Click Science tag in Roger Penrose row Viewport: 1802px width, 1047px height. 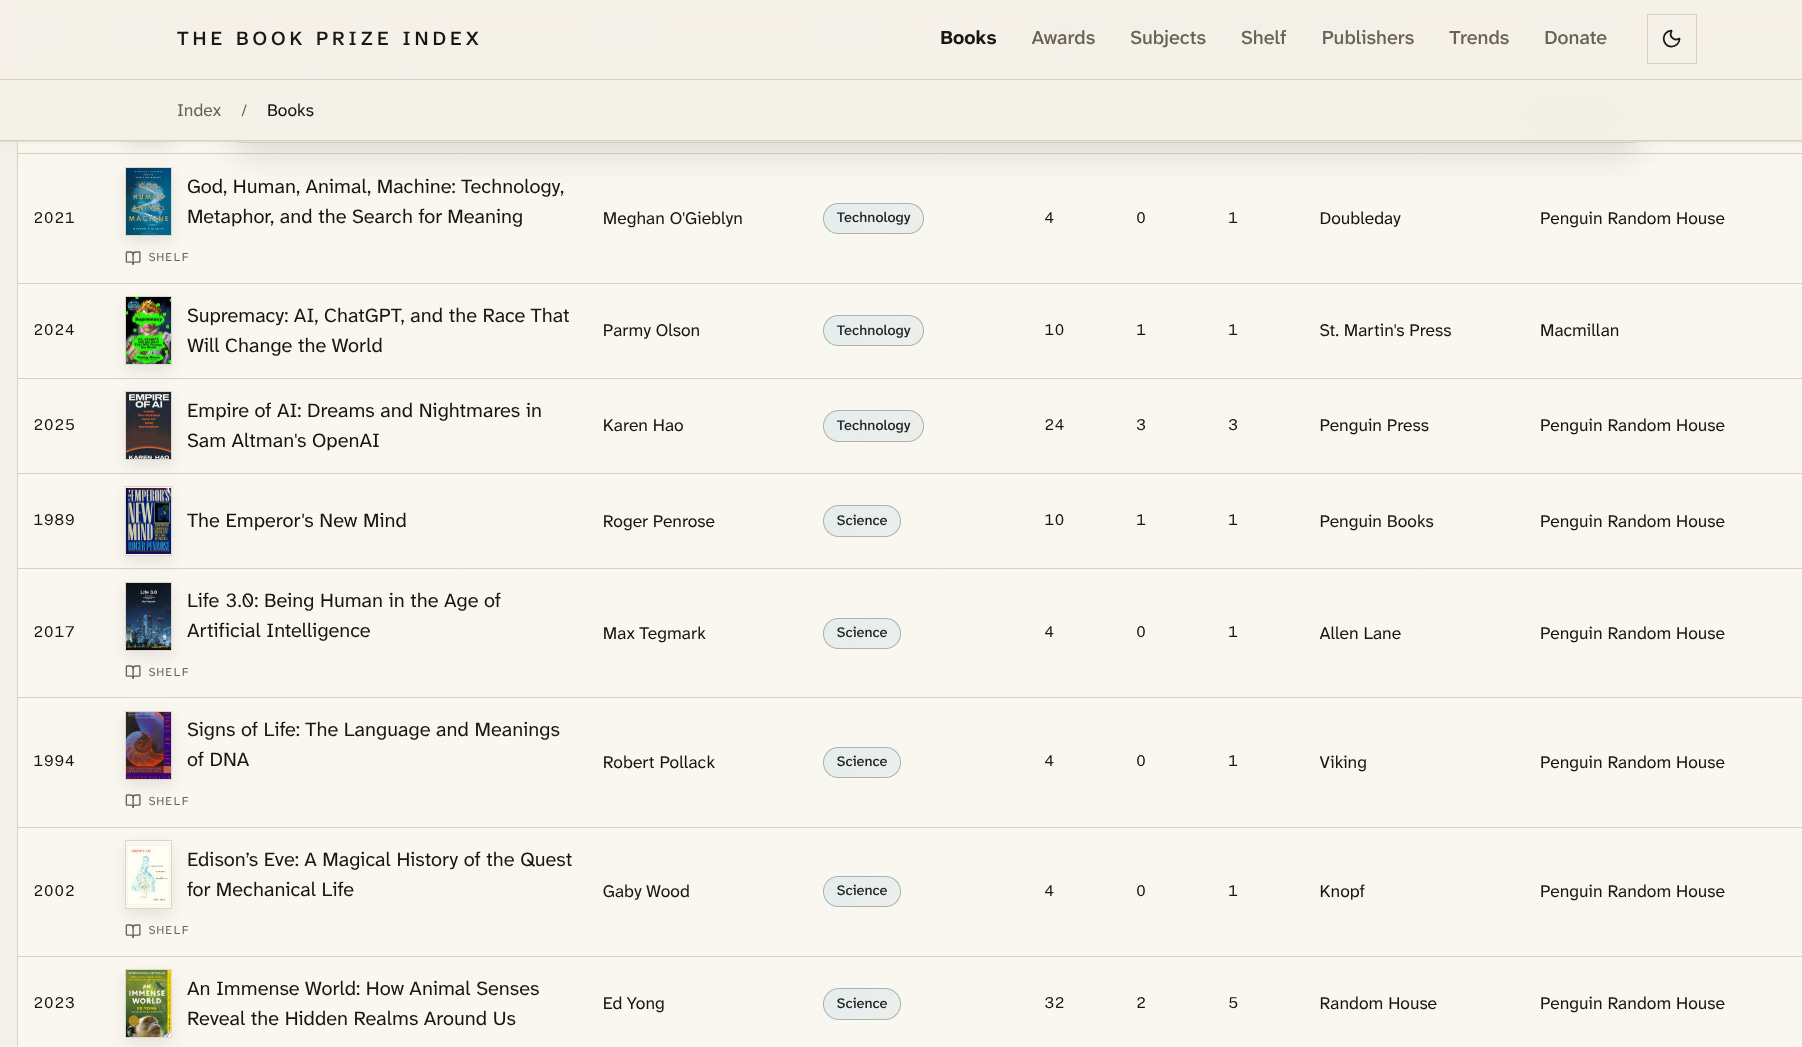click(x=862, y=521)
